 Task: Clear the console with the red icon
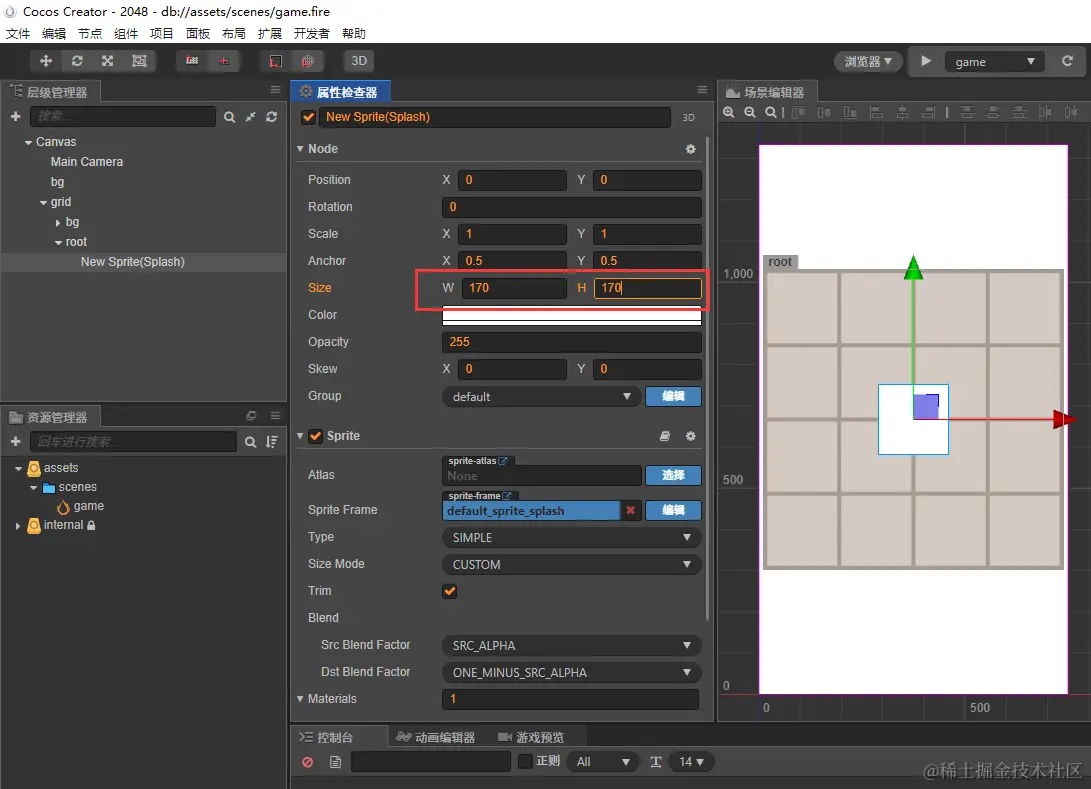click(308, 762)
